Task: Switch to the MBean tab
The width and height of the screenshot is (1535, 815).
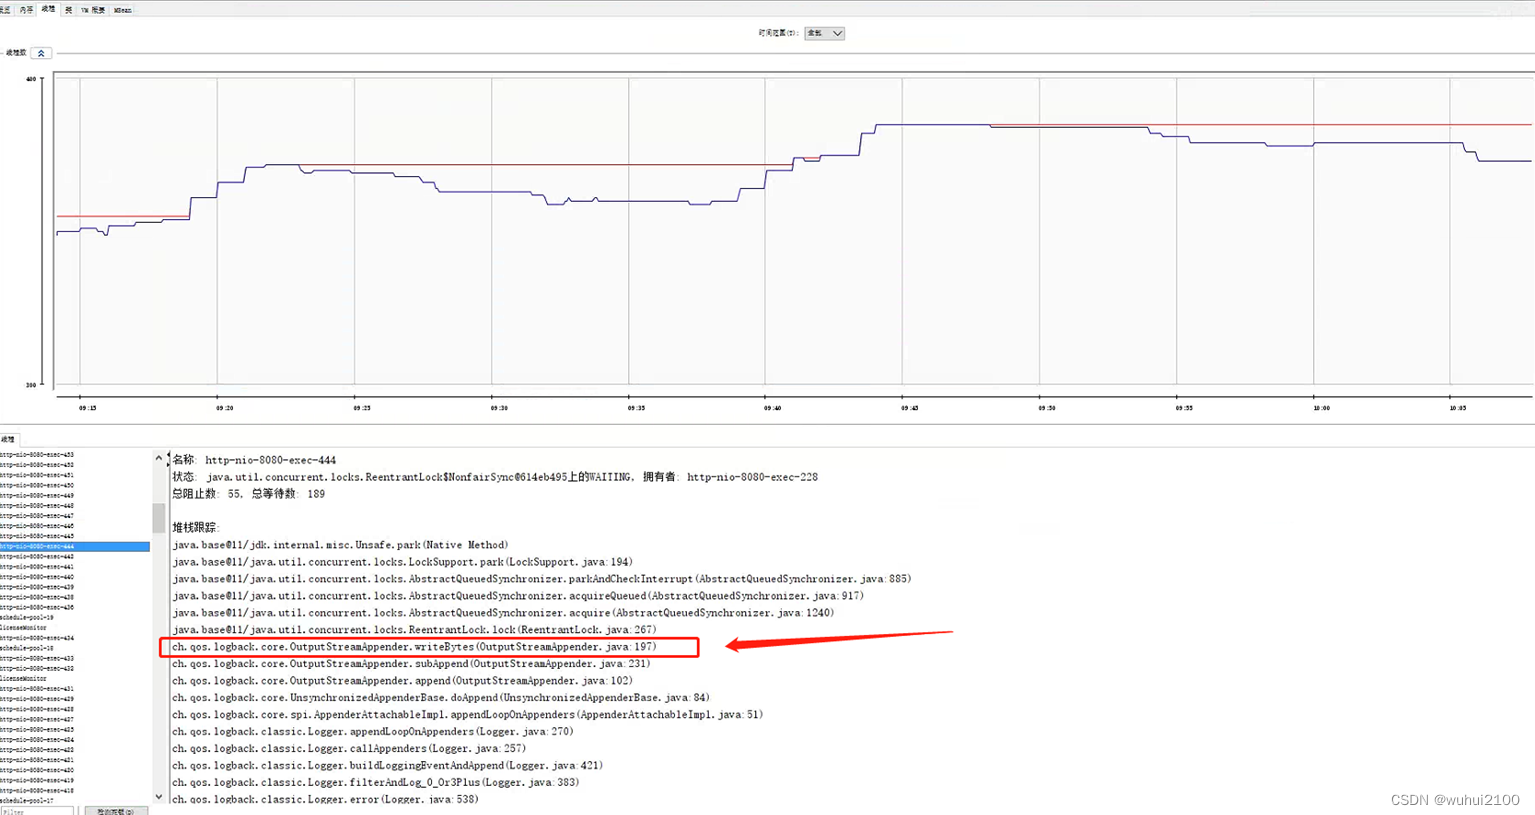Action: click(x=122, y=9)
